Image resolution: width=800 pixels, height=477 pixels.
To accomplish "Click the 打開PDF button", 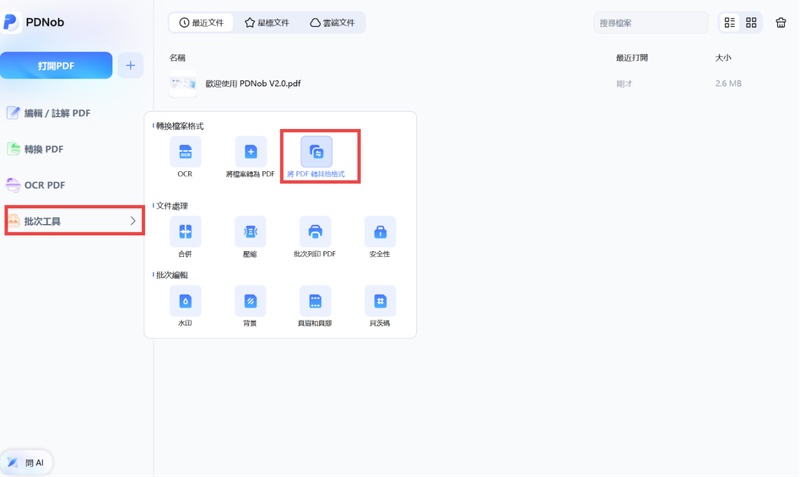I will coord(56,65).
